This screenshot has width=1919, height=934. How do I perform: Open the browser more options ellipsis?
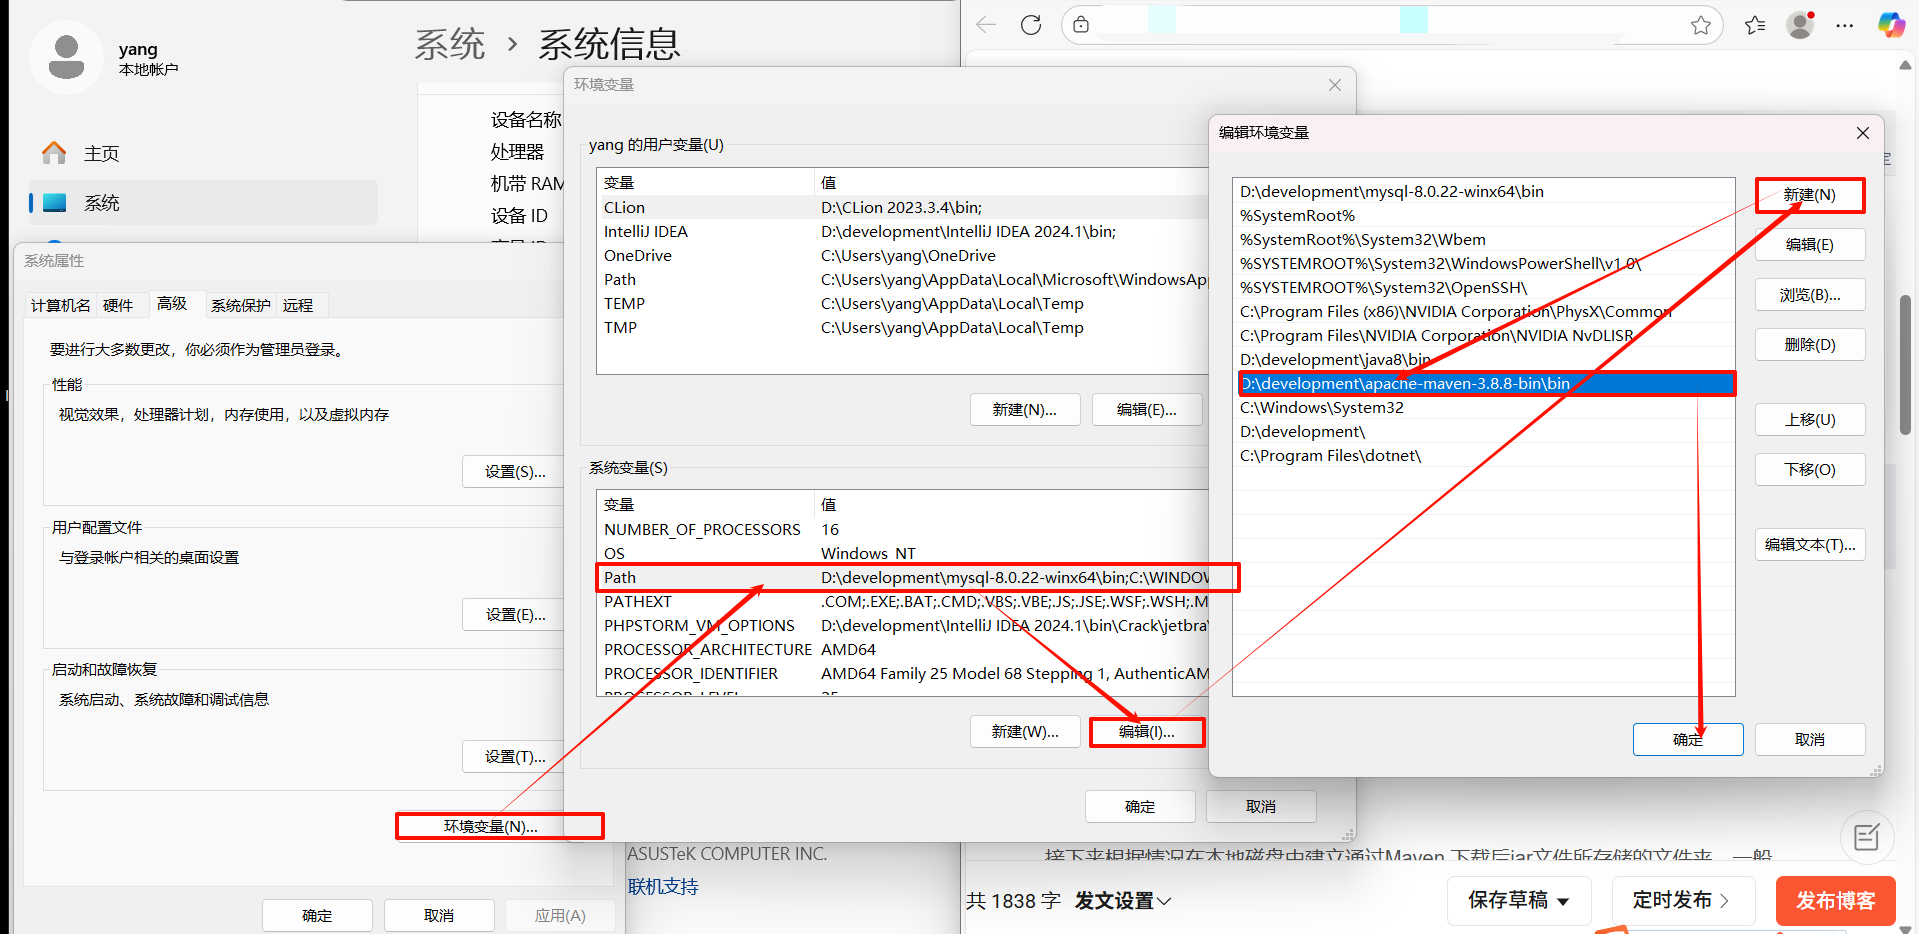pos(1845,25)
